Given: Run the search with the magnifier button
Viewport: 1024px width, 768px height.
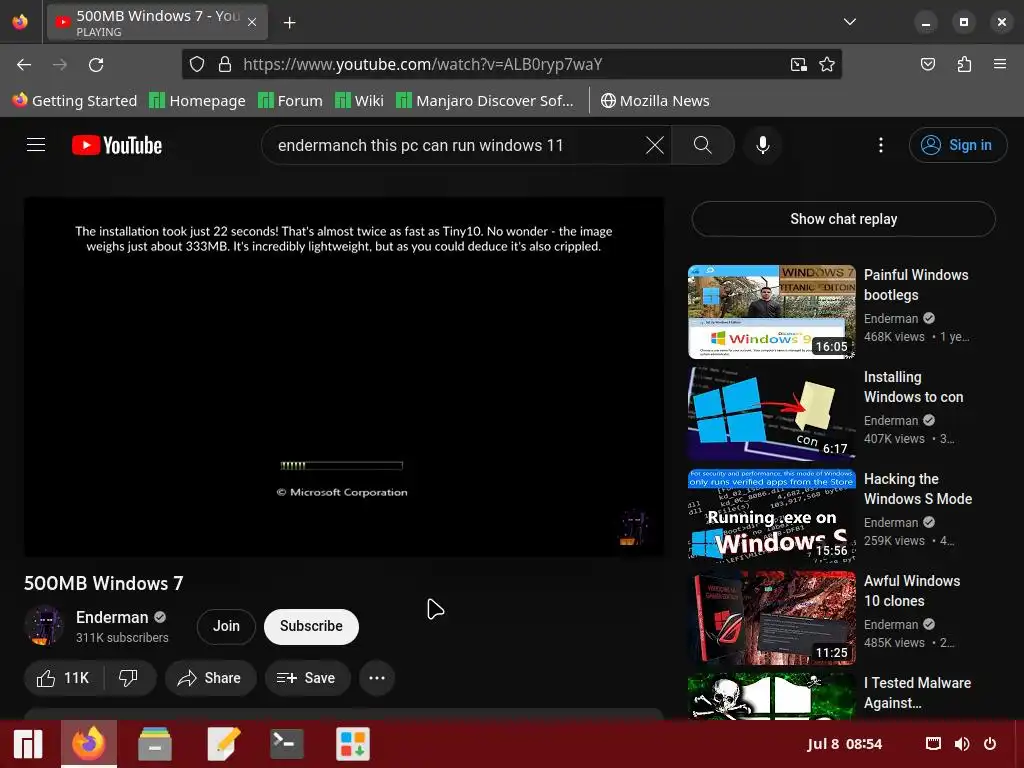Looking at the screenshot, I should tap(703, 145).
